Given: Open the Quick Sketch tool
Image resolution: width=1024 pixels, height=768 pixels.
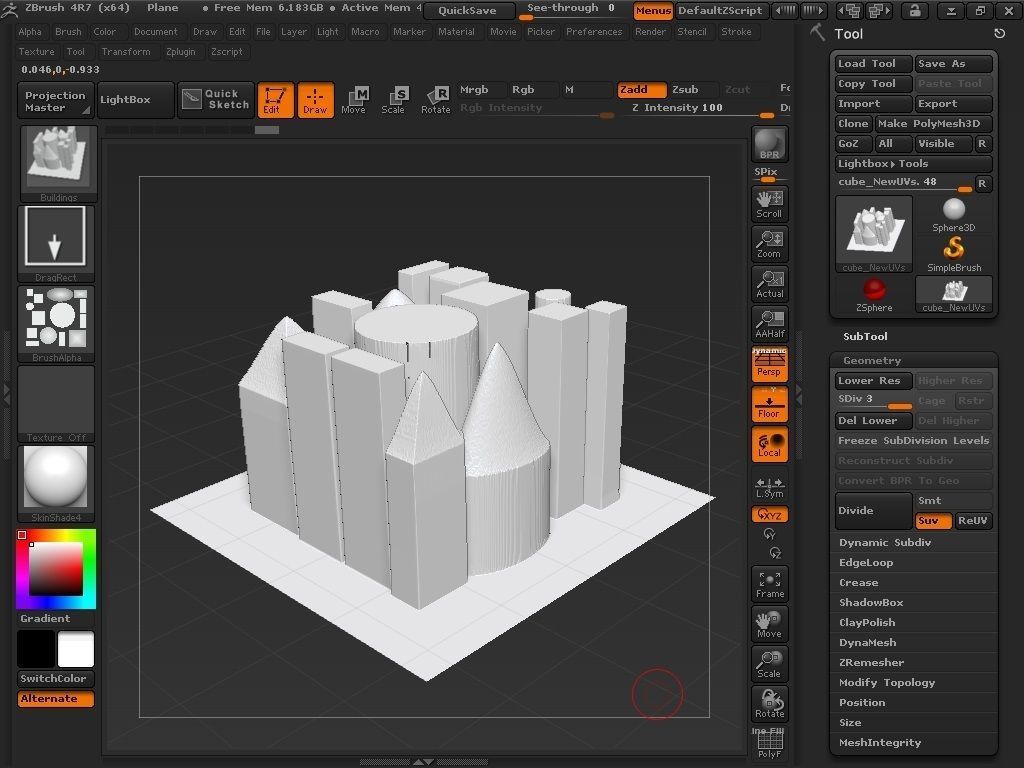Looking at the screenshot, I should pyautogui.click(x=215, y=99).
